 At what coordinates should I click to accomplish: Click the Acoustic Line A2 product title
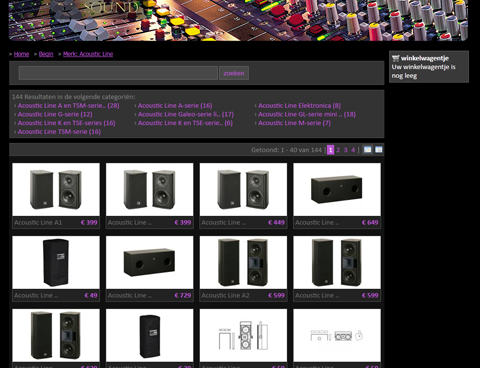point(225,295)
